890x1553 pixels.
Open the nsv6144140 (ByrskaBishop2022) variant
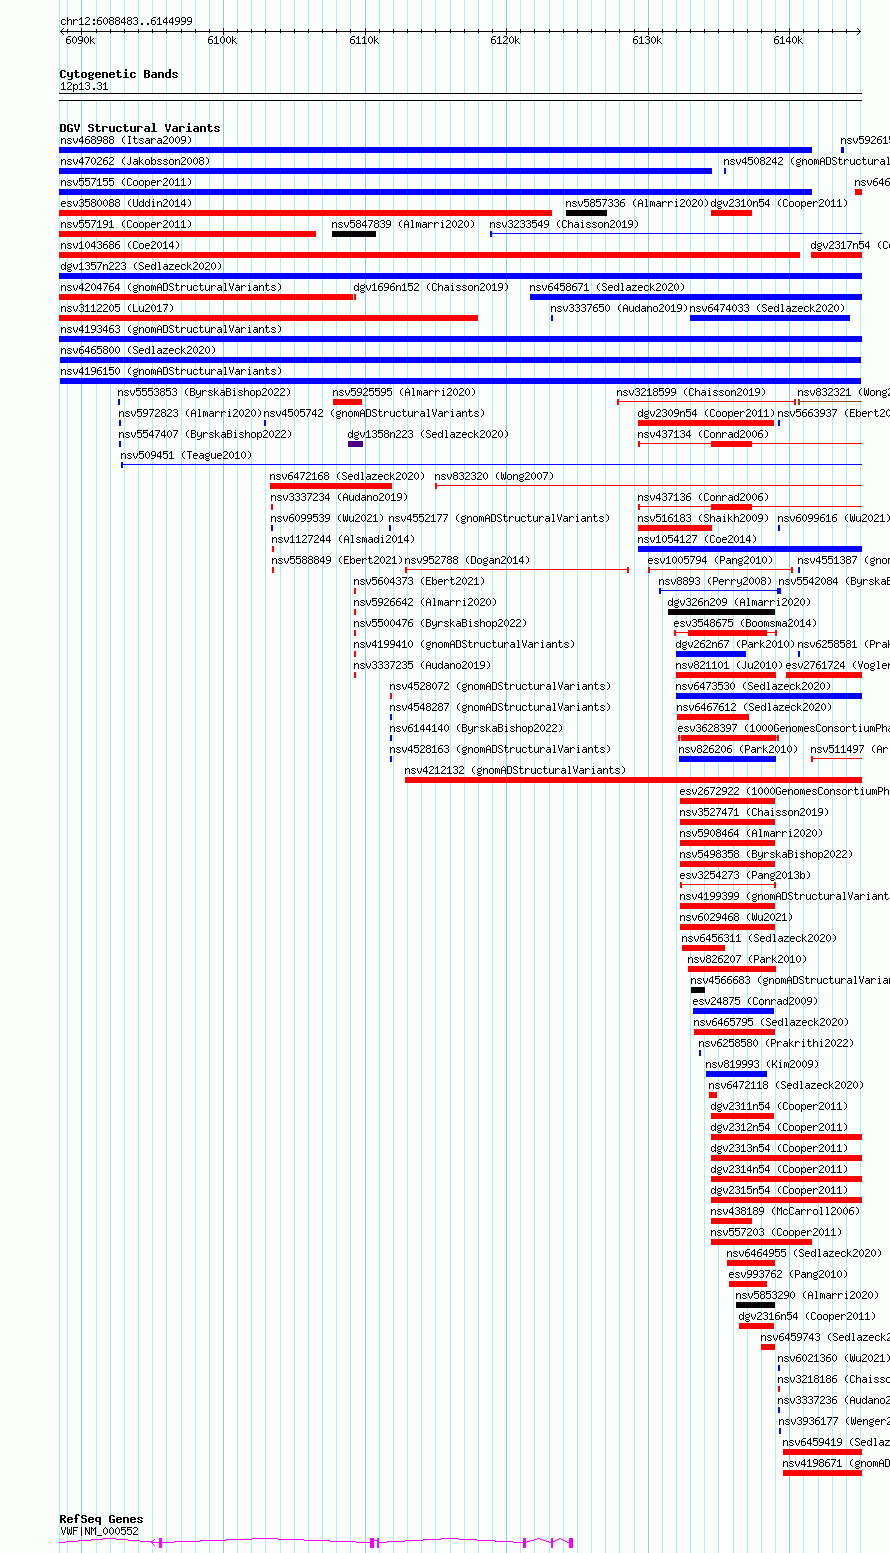(x=476, y=728)
